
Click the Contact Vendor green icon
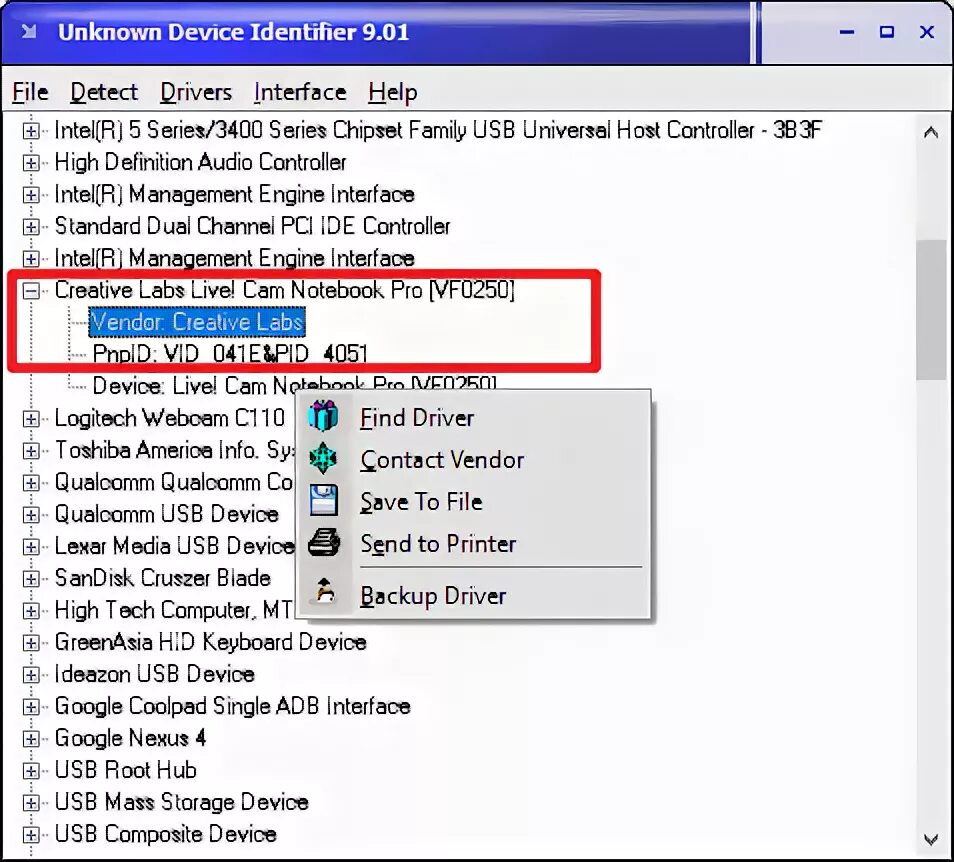point(323,459)
